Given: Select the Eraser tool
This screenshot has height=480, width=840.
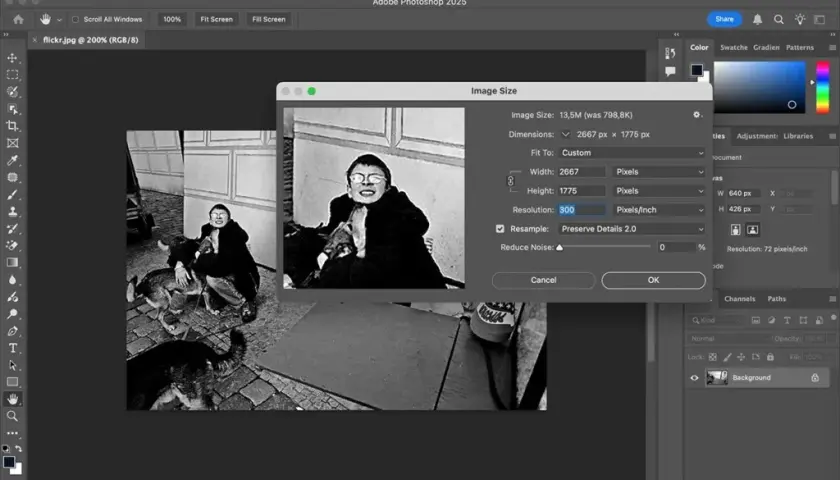Looking at the screenshot, I should click(12, 245).
